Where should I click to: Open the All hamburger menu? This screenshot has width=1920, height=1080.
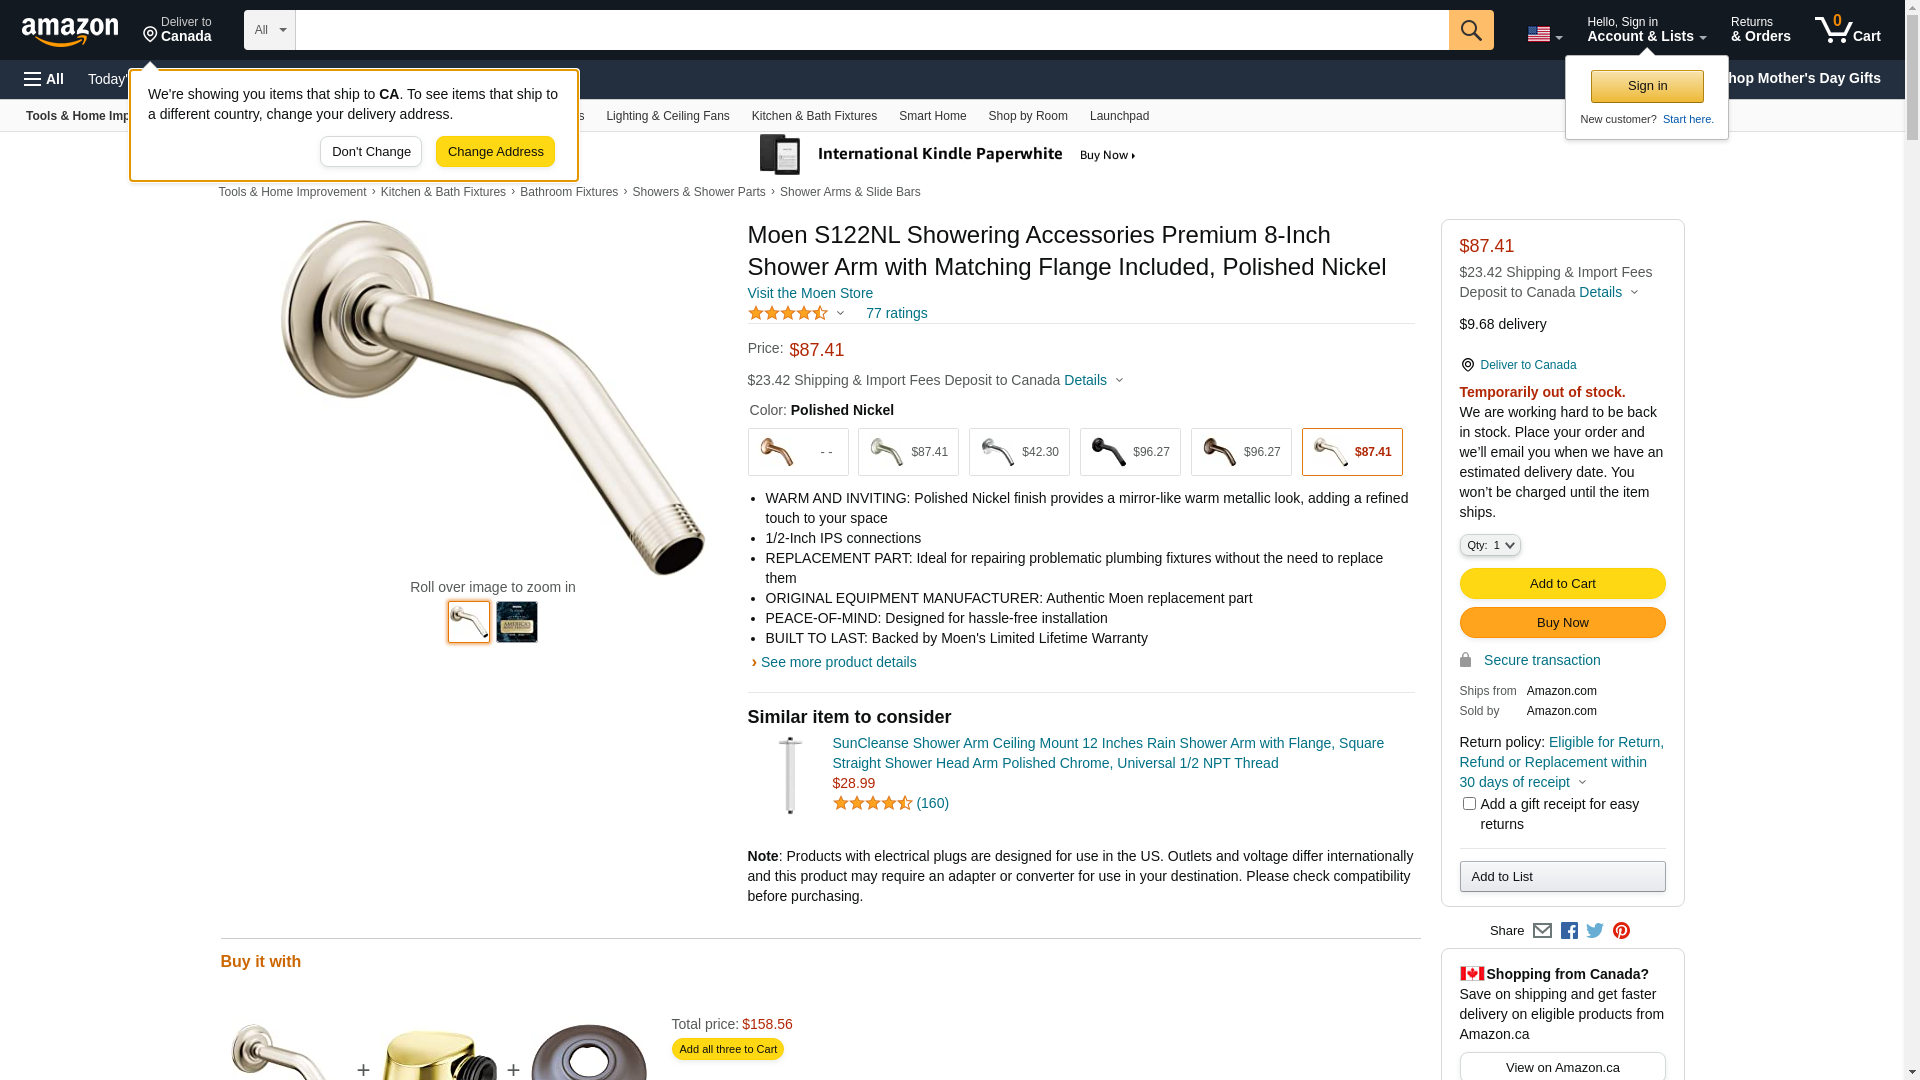[44, 79]
